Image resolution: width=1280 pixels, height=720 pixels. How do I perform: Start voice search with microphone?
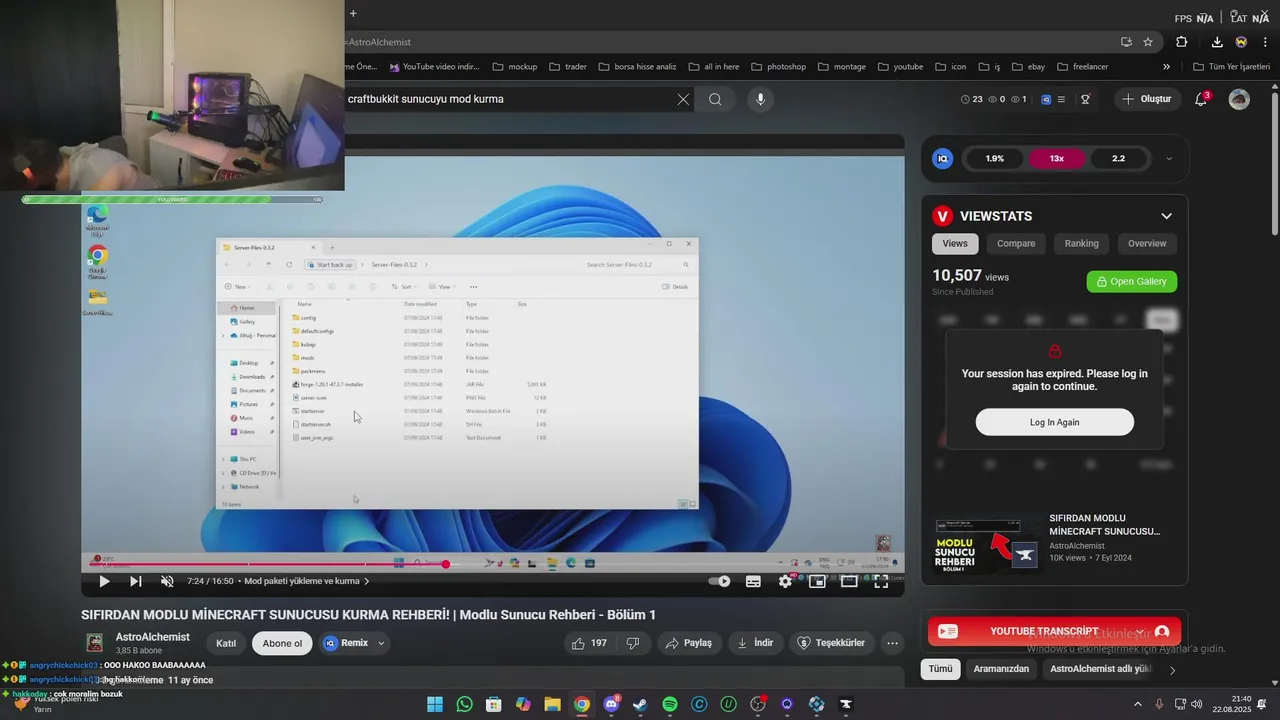coord(760,99)
